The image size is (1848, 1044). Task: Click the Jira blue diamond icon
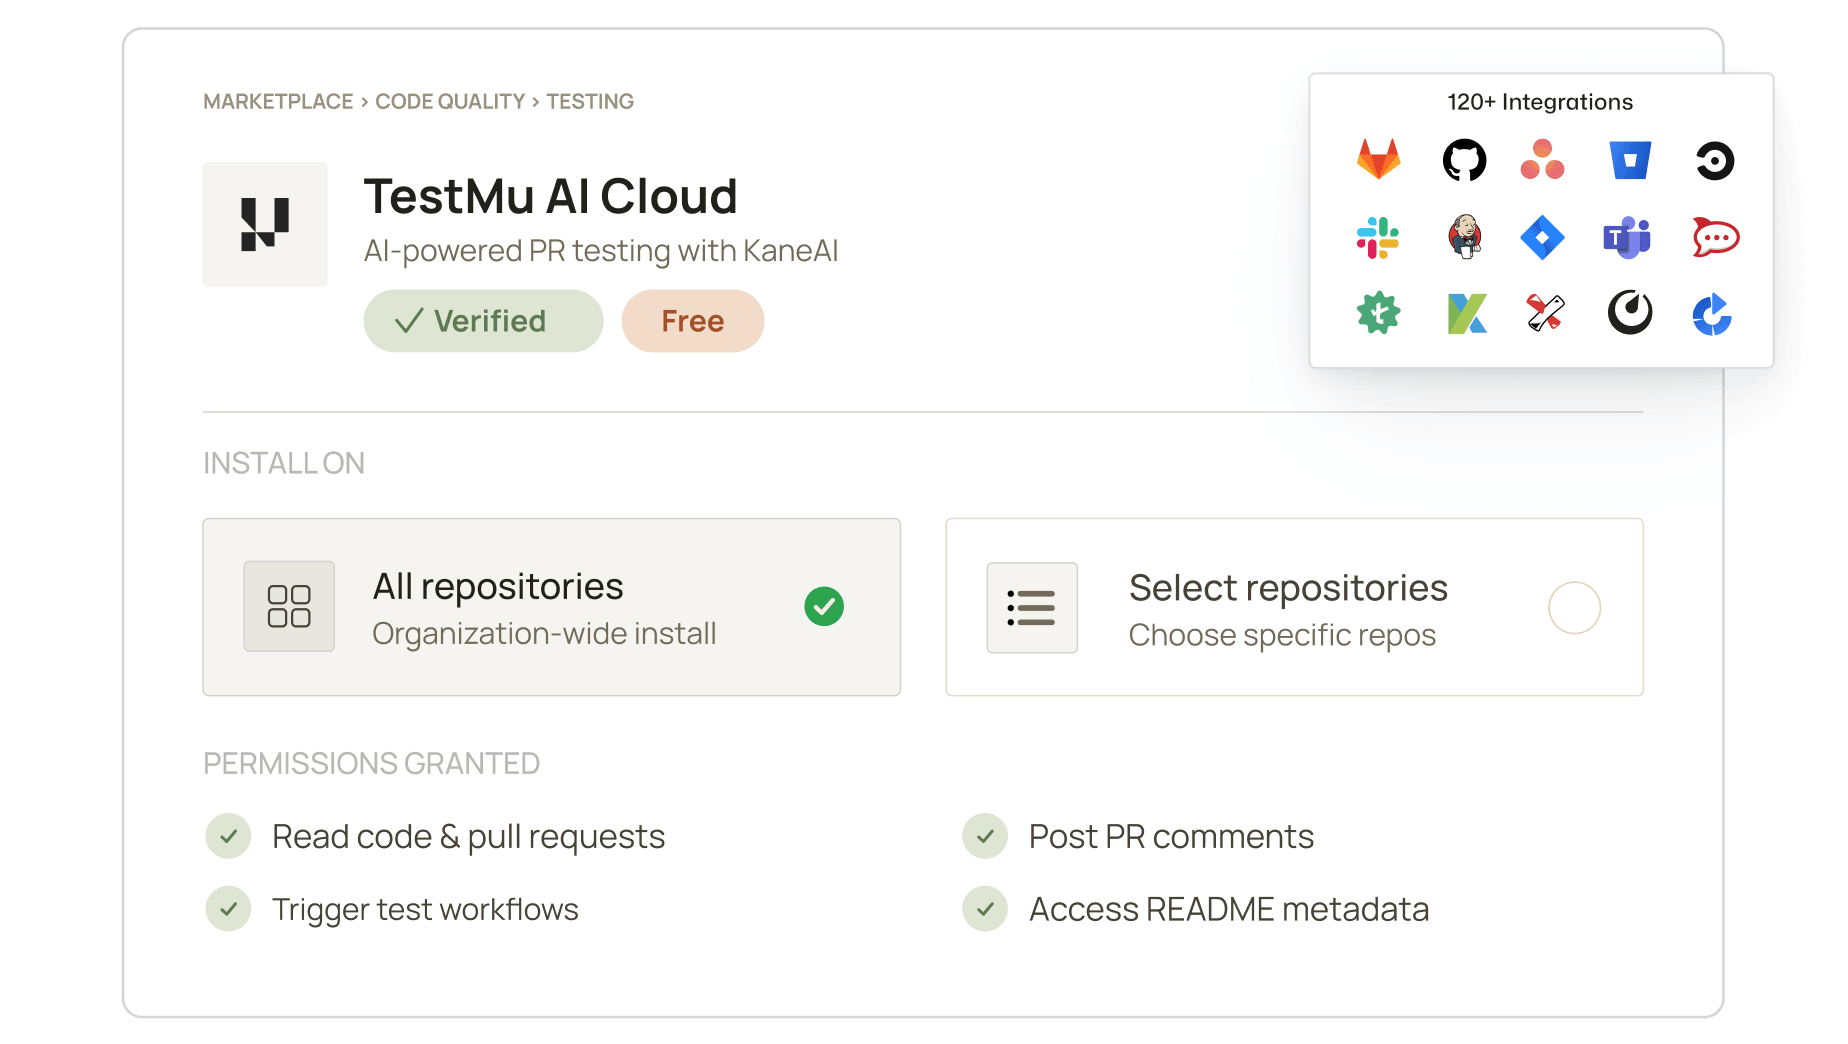point(1542,238)
